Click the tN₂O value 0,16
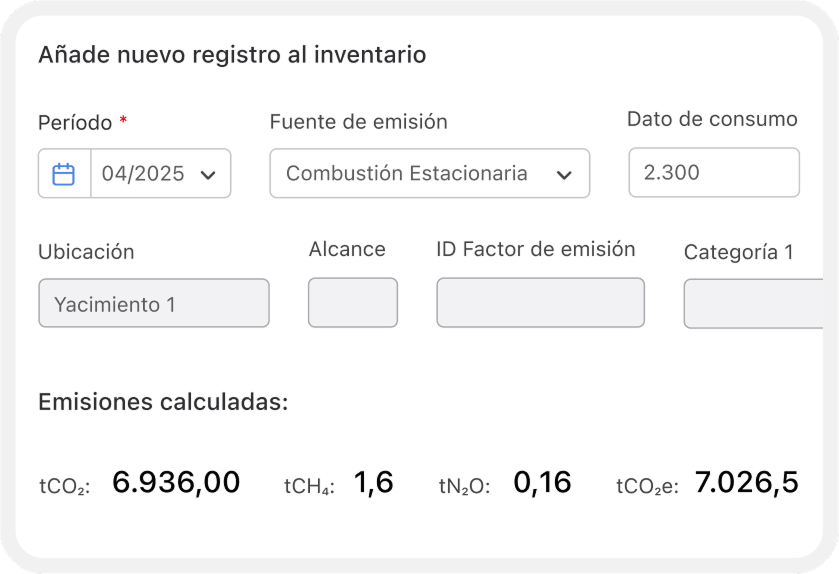839x574 pixels. [x=542, y=483]
